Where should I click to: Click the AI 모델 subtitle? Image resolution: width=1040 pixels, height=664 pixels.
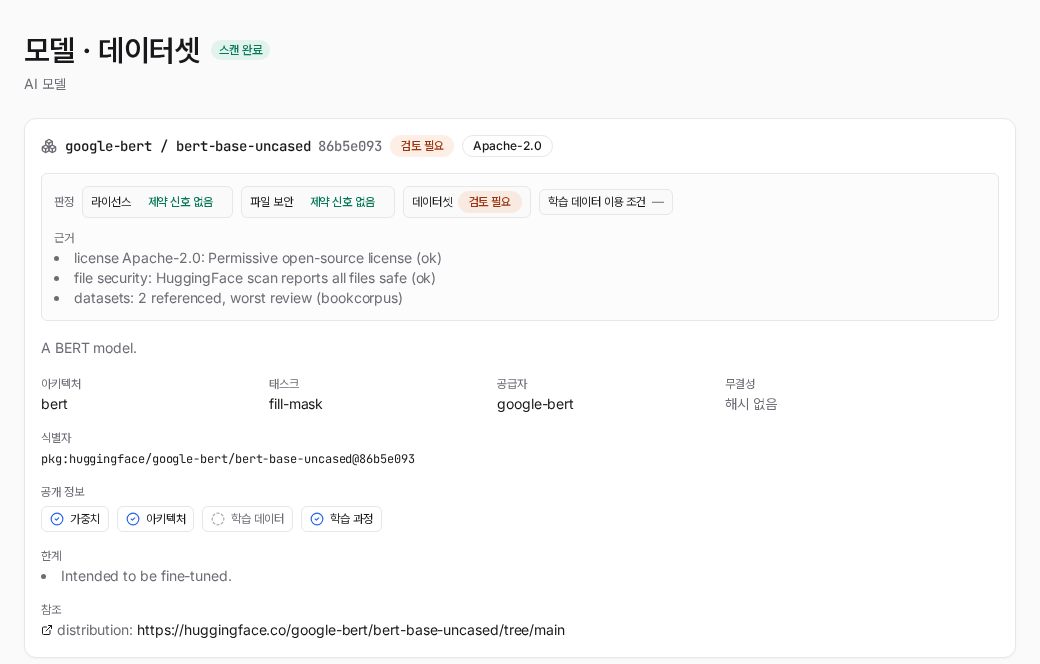point(45,84)
